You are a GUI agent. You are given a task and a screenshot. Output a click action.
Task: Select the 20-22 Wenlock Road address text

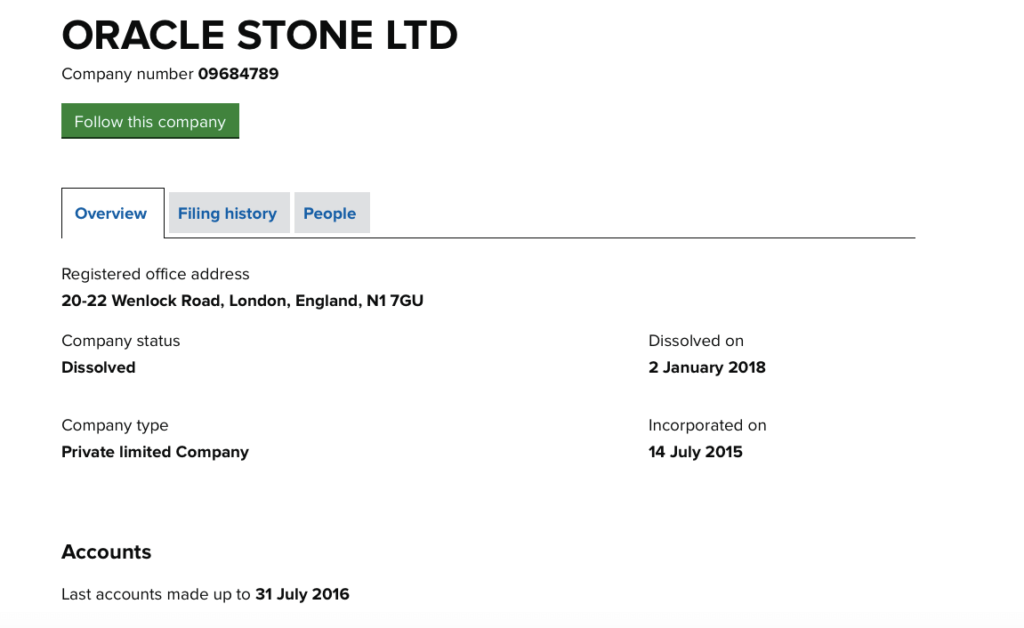click(x=242, y=300)
